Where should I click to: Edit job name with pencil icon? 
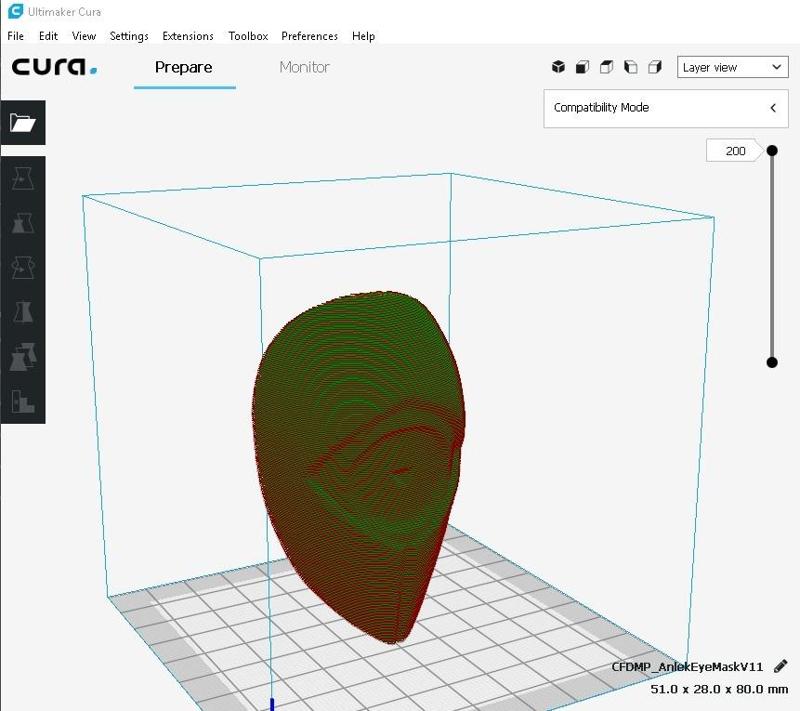point(780,666)
